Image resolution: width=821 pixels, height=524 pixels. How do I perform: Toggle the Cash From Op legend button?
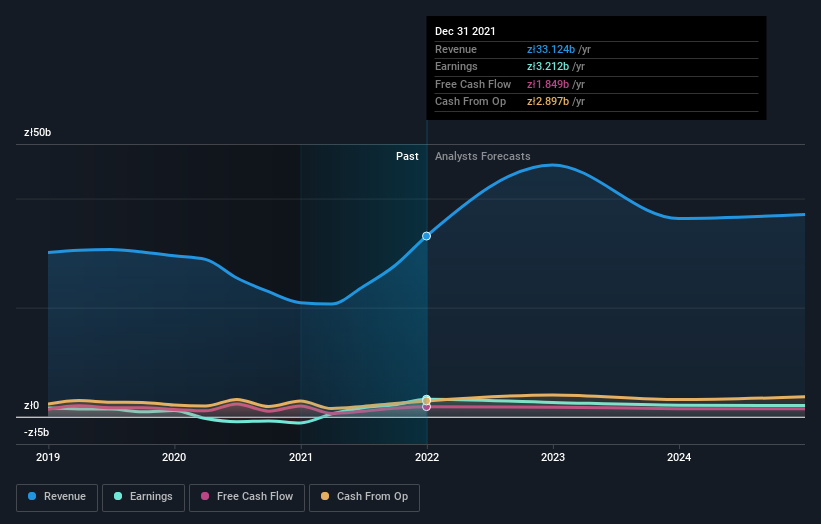tap(364, 497)
